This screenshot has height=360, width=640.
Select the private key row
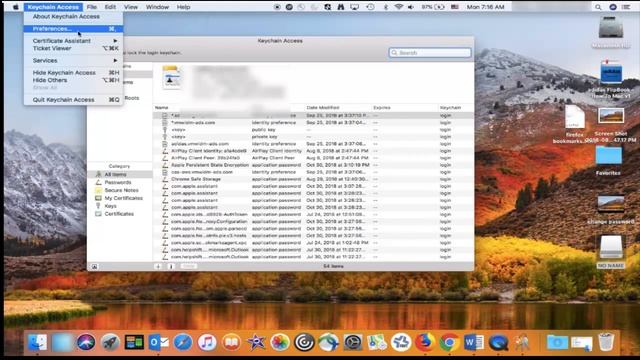(313, 137)
